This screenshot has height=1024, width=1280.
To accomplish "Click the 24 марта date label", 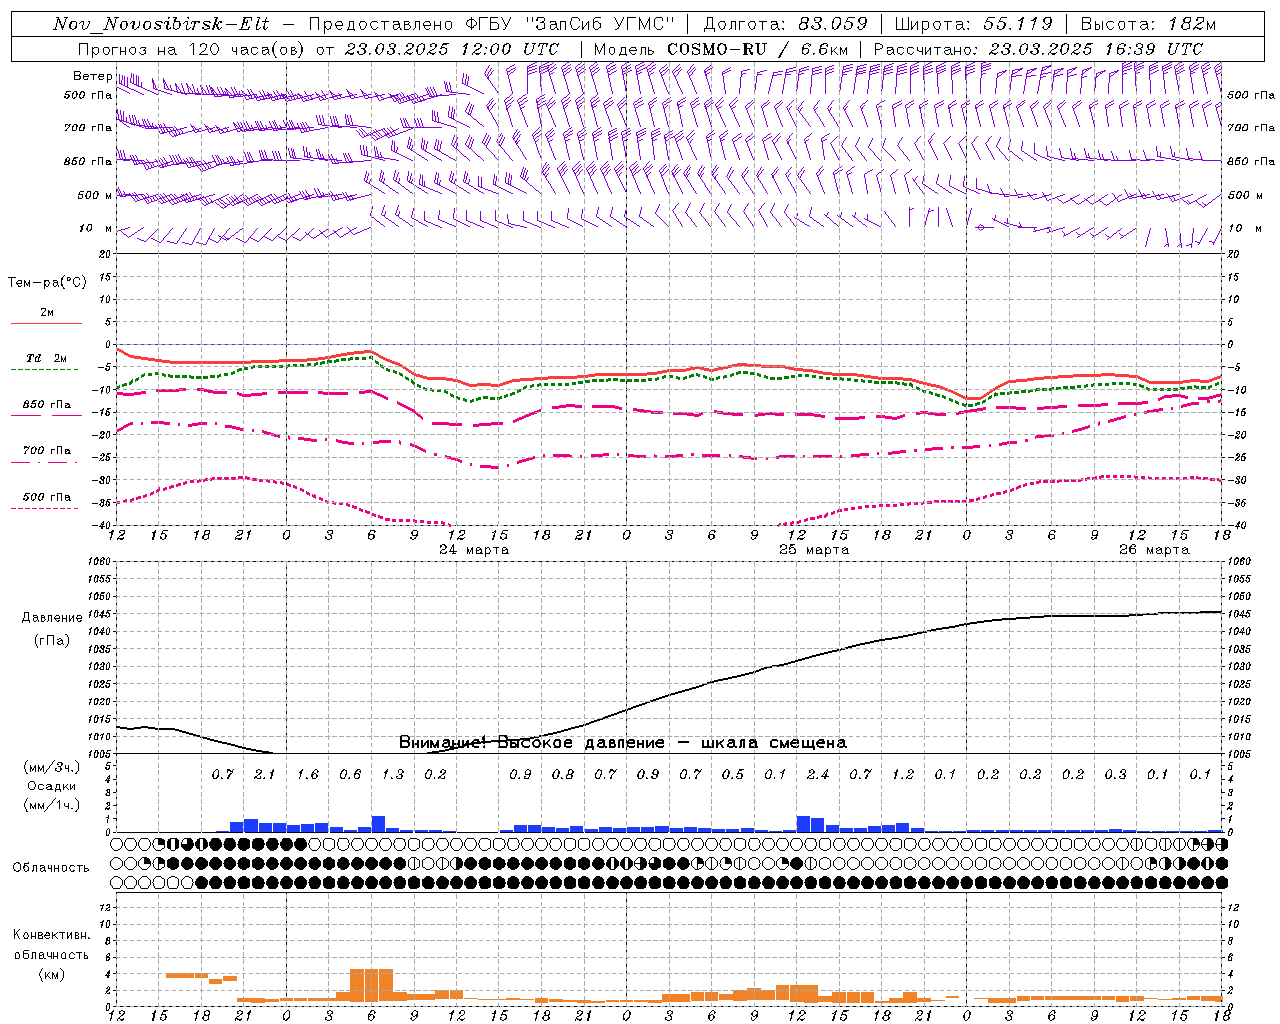I will [474, 550].
